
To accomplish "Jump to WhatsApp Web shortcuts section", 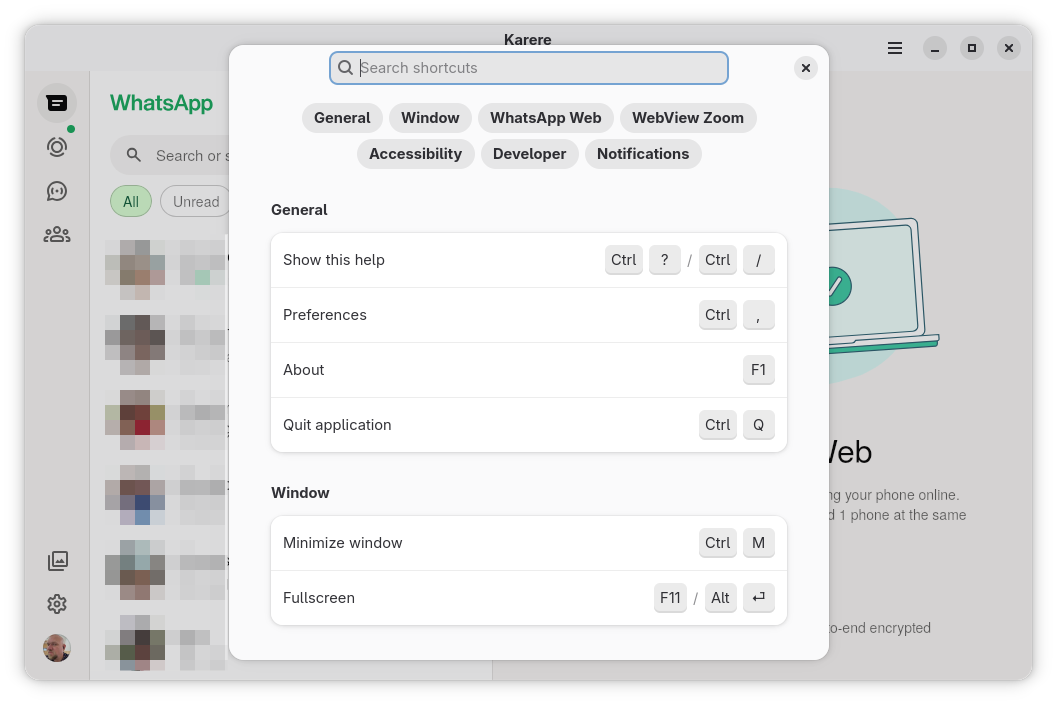I will click(x=545, y=118).
